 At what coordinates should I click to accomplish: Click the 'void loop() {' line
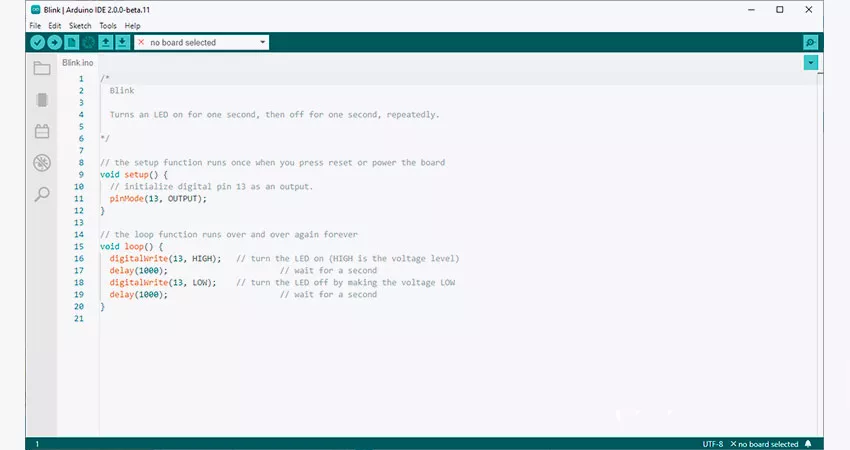pyautogui.click(x=131, y=247)
